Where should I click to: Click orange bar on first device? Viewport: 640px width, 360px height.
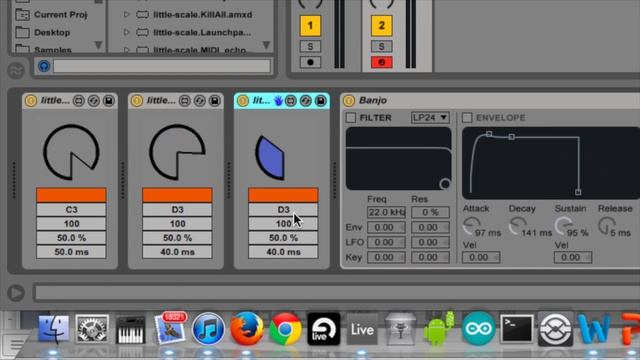pos(71,195)
